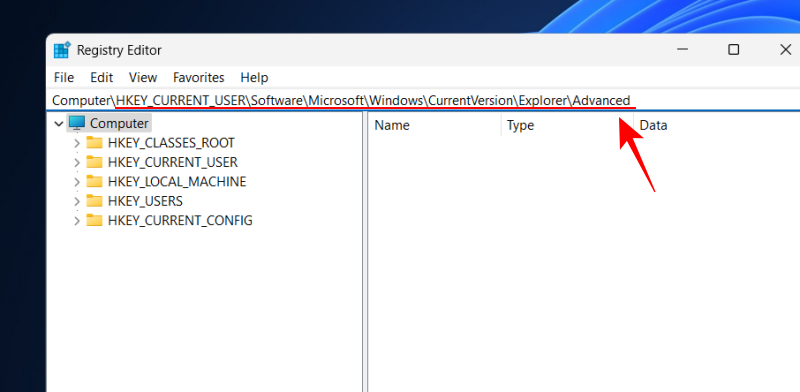Select HKEY_CURRENT_CONFIG text in the tree
Screen dimensions: 800x392
coord(180,220)
